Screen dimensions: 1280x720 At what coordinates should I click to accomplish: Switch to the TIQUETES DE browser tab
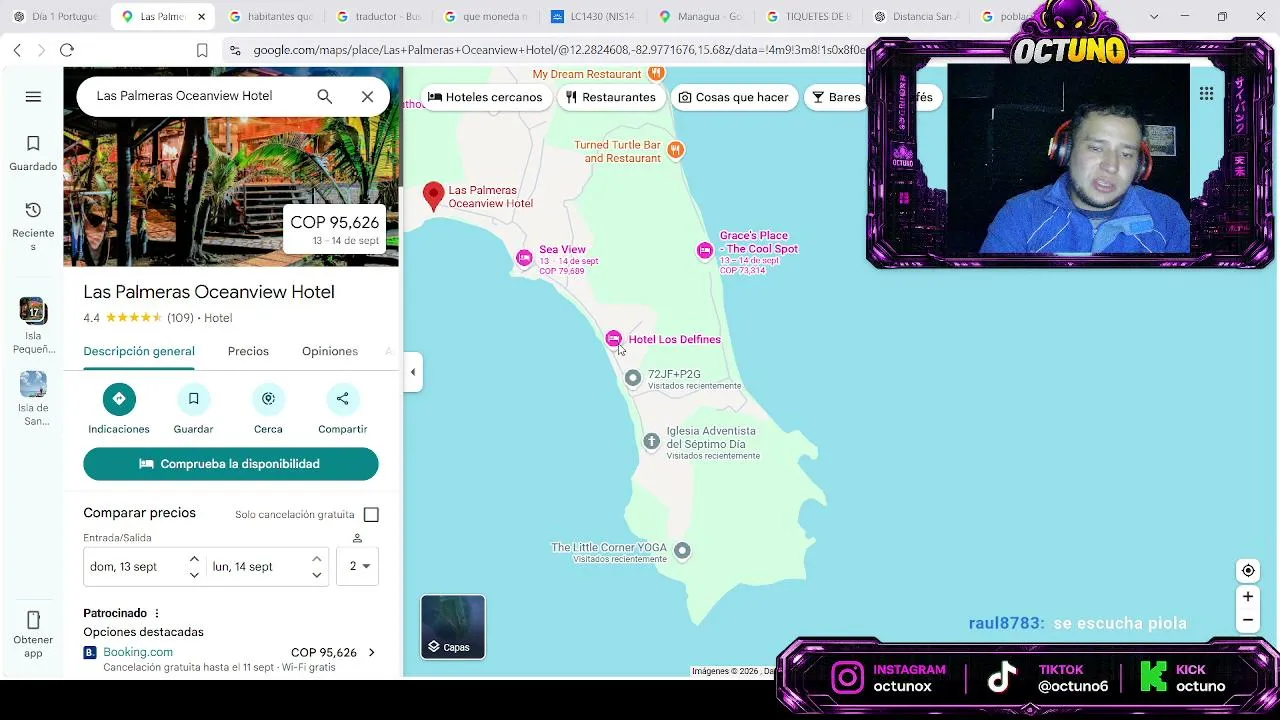pyautogui.click(x=810, y=17)
